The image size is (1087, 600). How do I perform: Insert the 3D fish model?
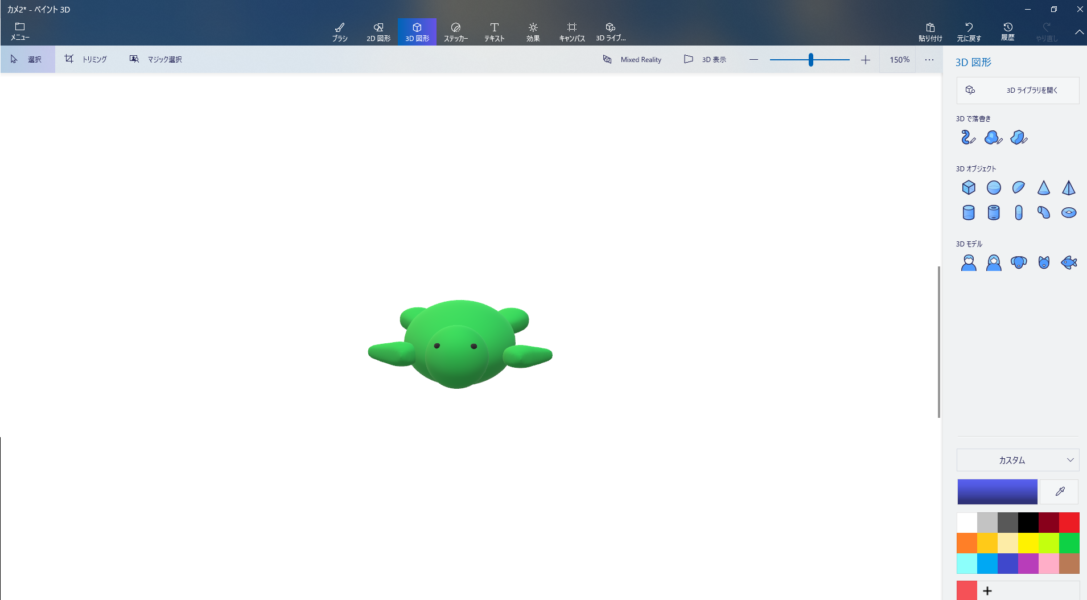pos(1068,263)
